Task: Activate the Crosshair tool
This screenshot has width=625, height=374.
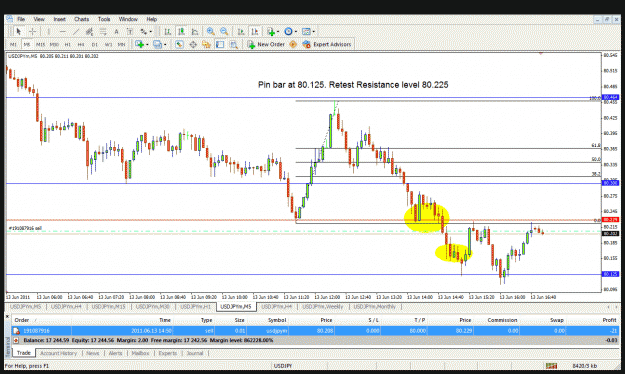Action: coord(33,31)
